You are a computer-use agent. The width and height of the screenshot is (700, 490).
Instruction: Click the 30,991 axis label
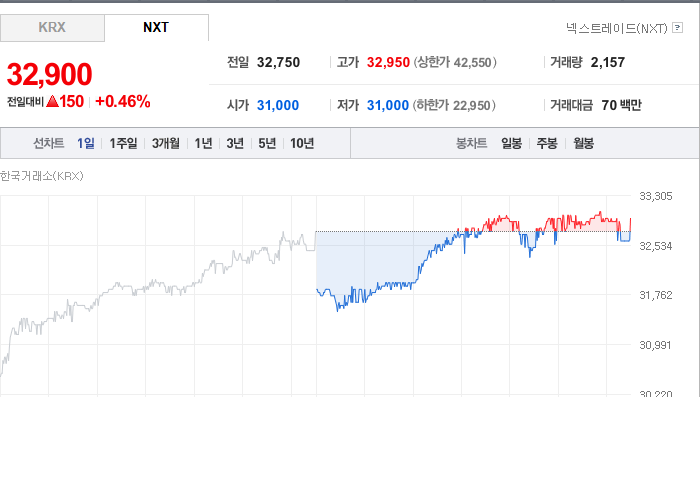(x=655, y=345)
